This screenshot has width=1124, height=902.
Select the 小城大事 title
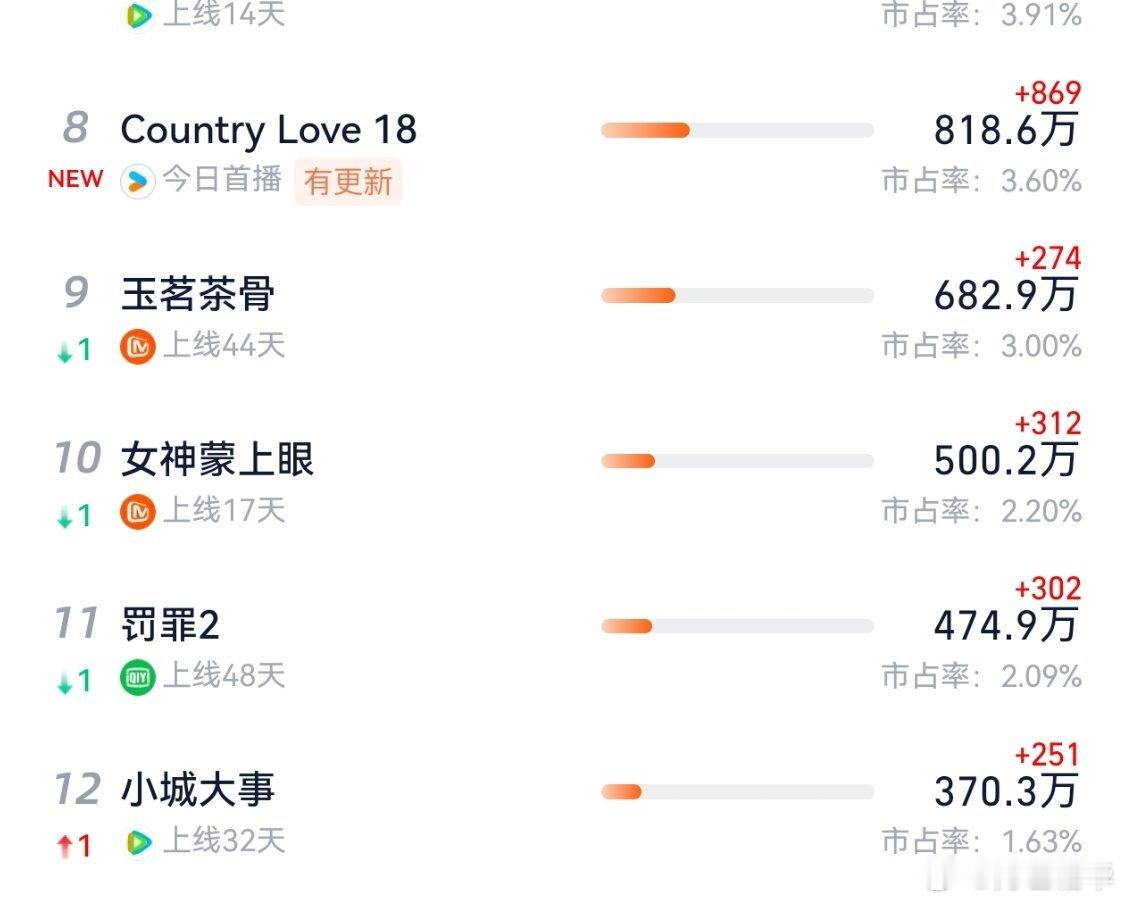(198, 790)
